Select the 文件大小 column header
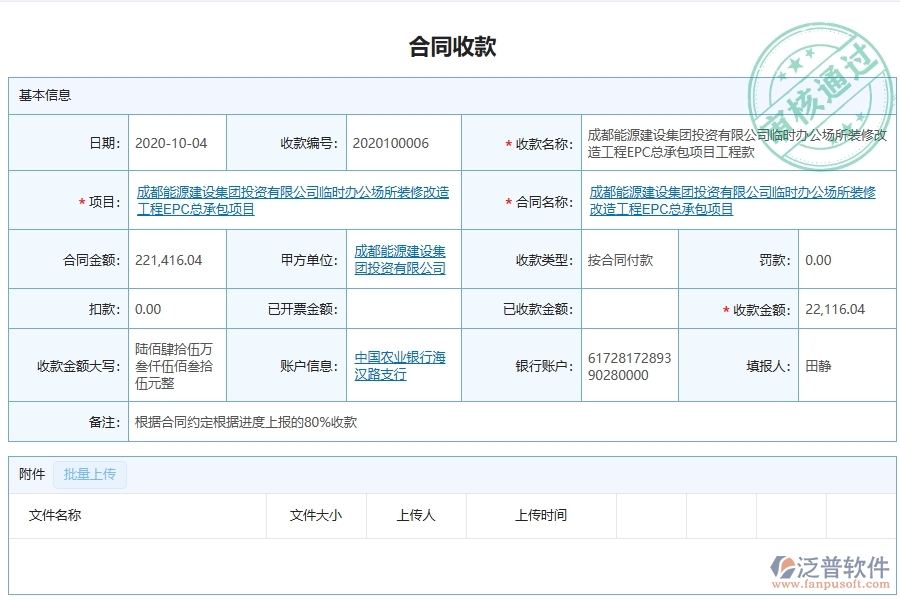The image size is (900, 600). click(x=315, y=515)
